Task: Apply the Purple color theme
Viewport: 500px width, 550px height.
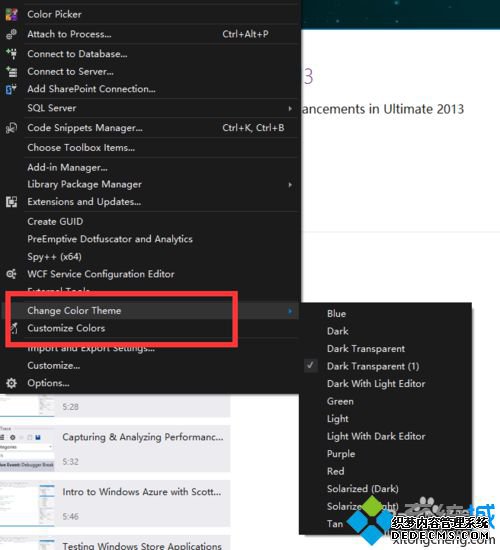Action: click(341, 454)
